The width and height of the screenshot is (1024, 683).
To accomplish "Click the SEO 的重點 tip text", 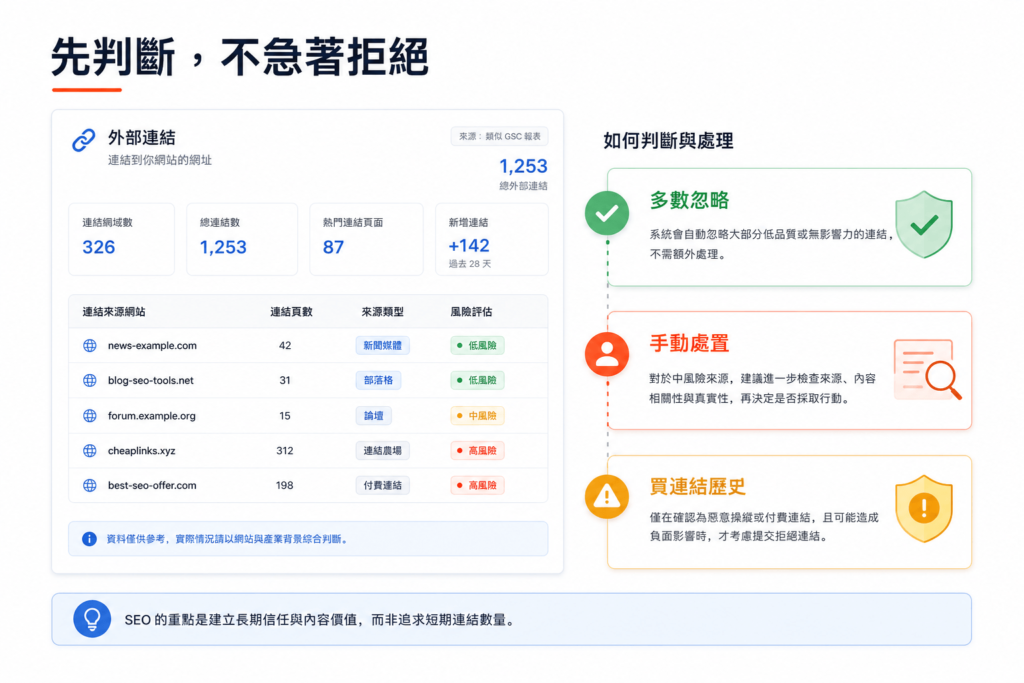I will (319, 620).
